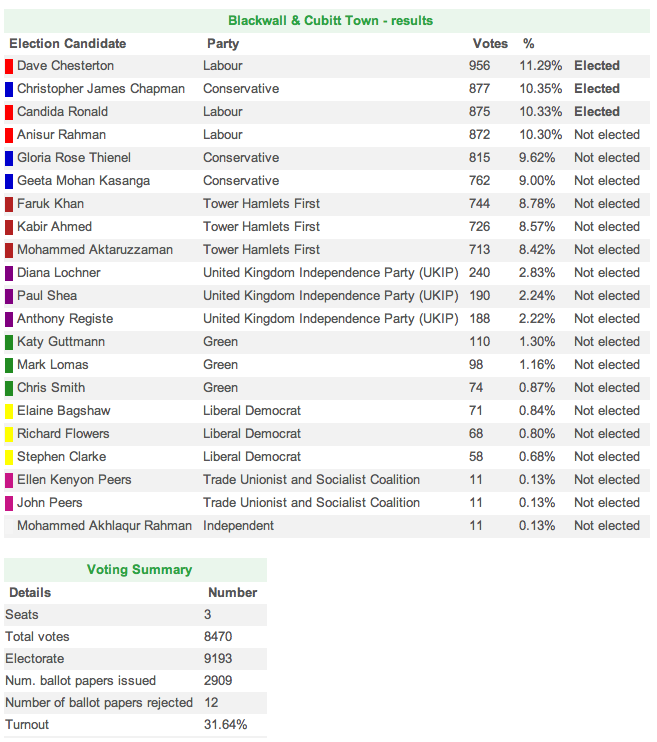Click the Party column header
Image resolution: width=657 pixels, height=742 pixels.
(222, 44)
